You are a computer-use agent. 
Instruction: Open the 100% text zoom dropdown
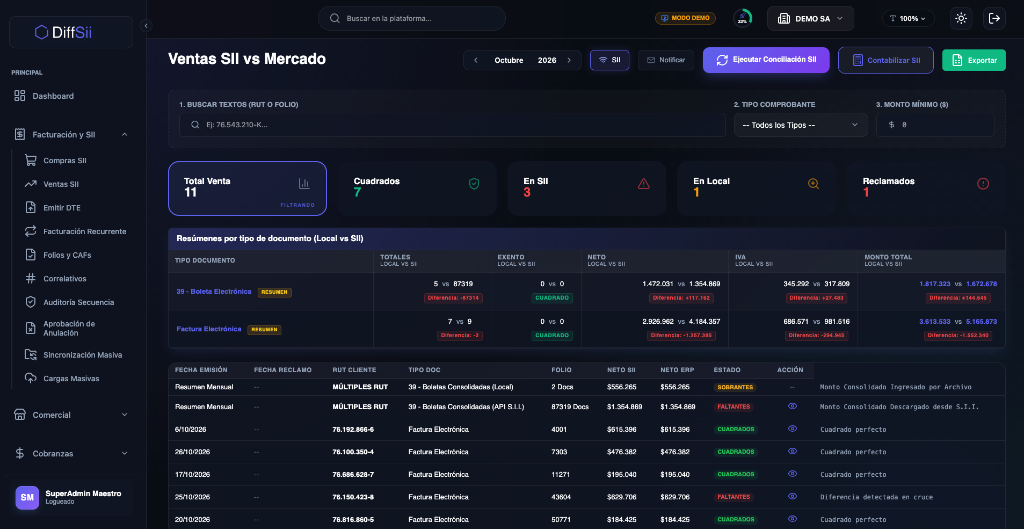click(x=908, y=18)
